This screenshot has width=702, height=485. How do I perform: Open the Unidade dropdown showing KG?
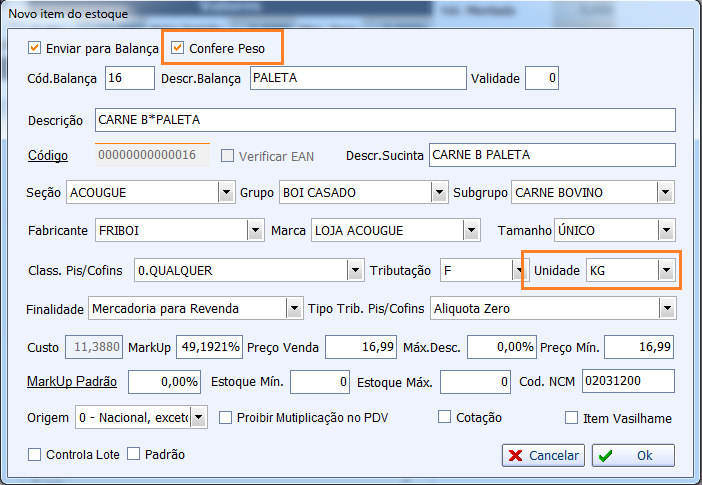coord(665,270)
